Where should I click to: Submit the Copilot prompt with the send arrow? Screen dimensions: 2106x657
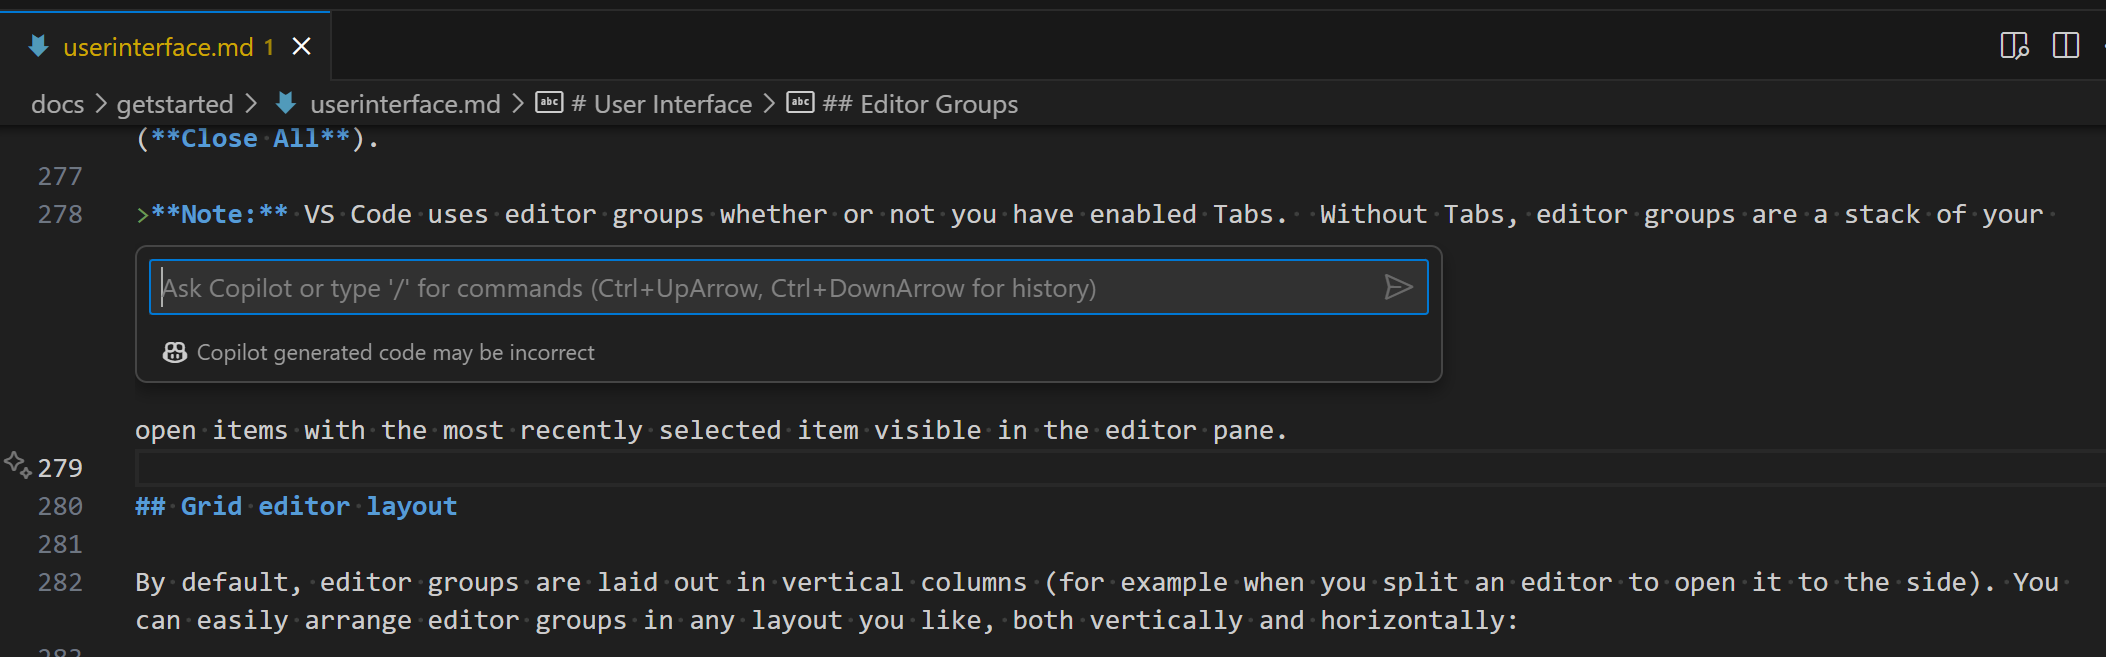(x=1399, y=287)
